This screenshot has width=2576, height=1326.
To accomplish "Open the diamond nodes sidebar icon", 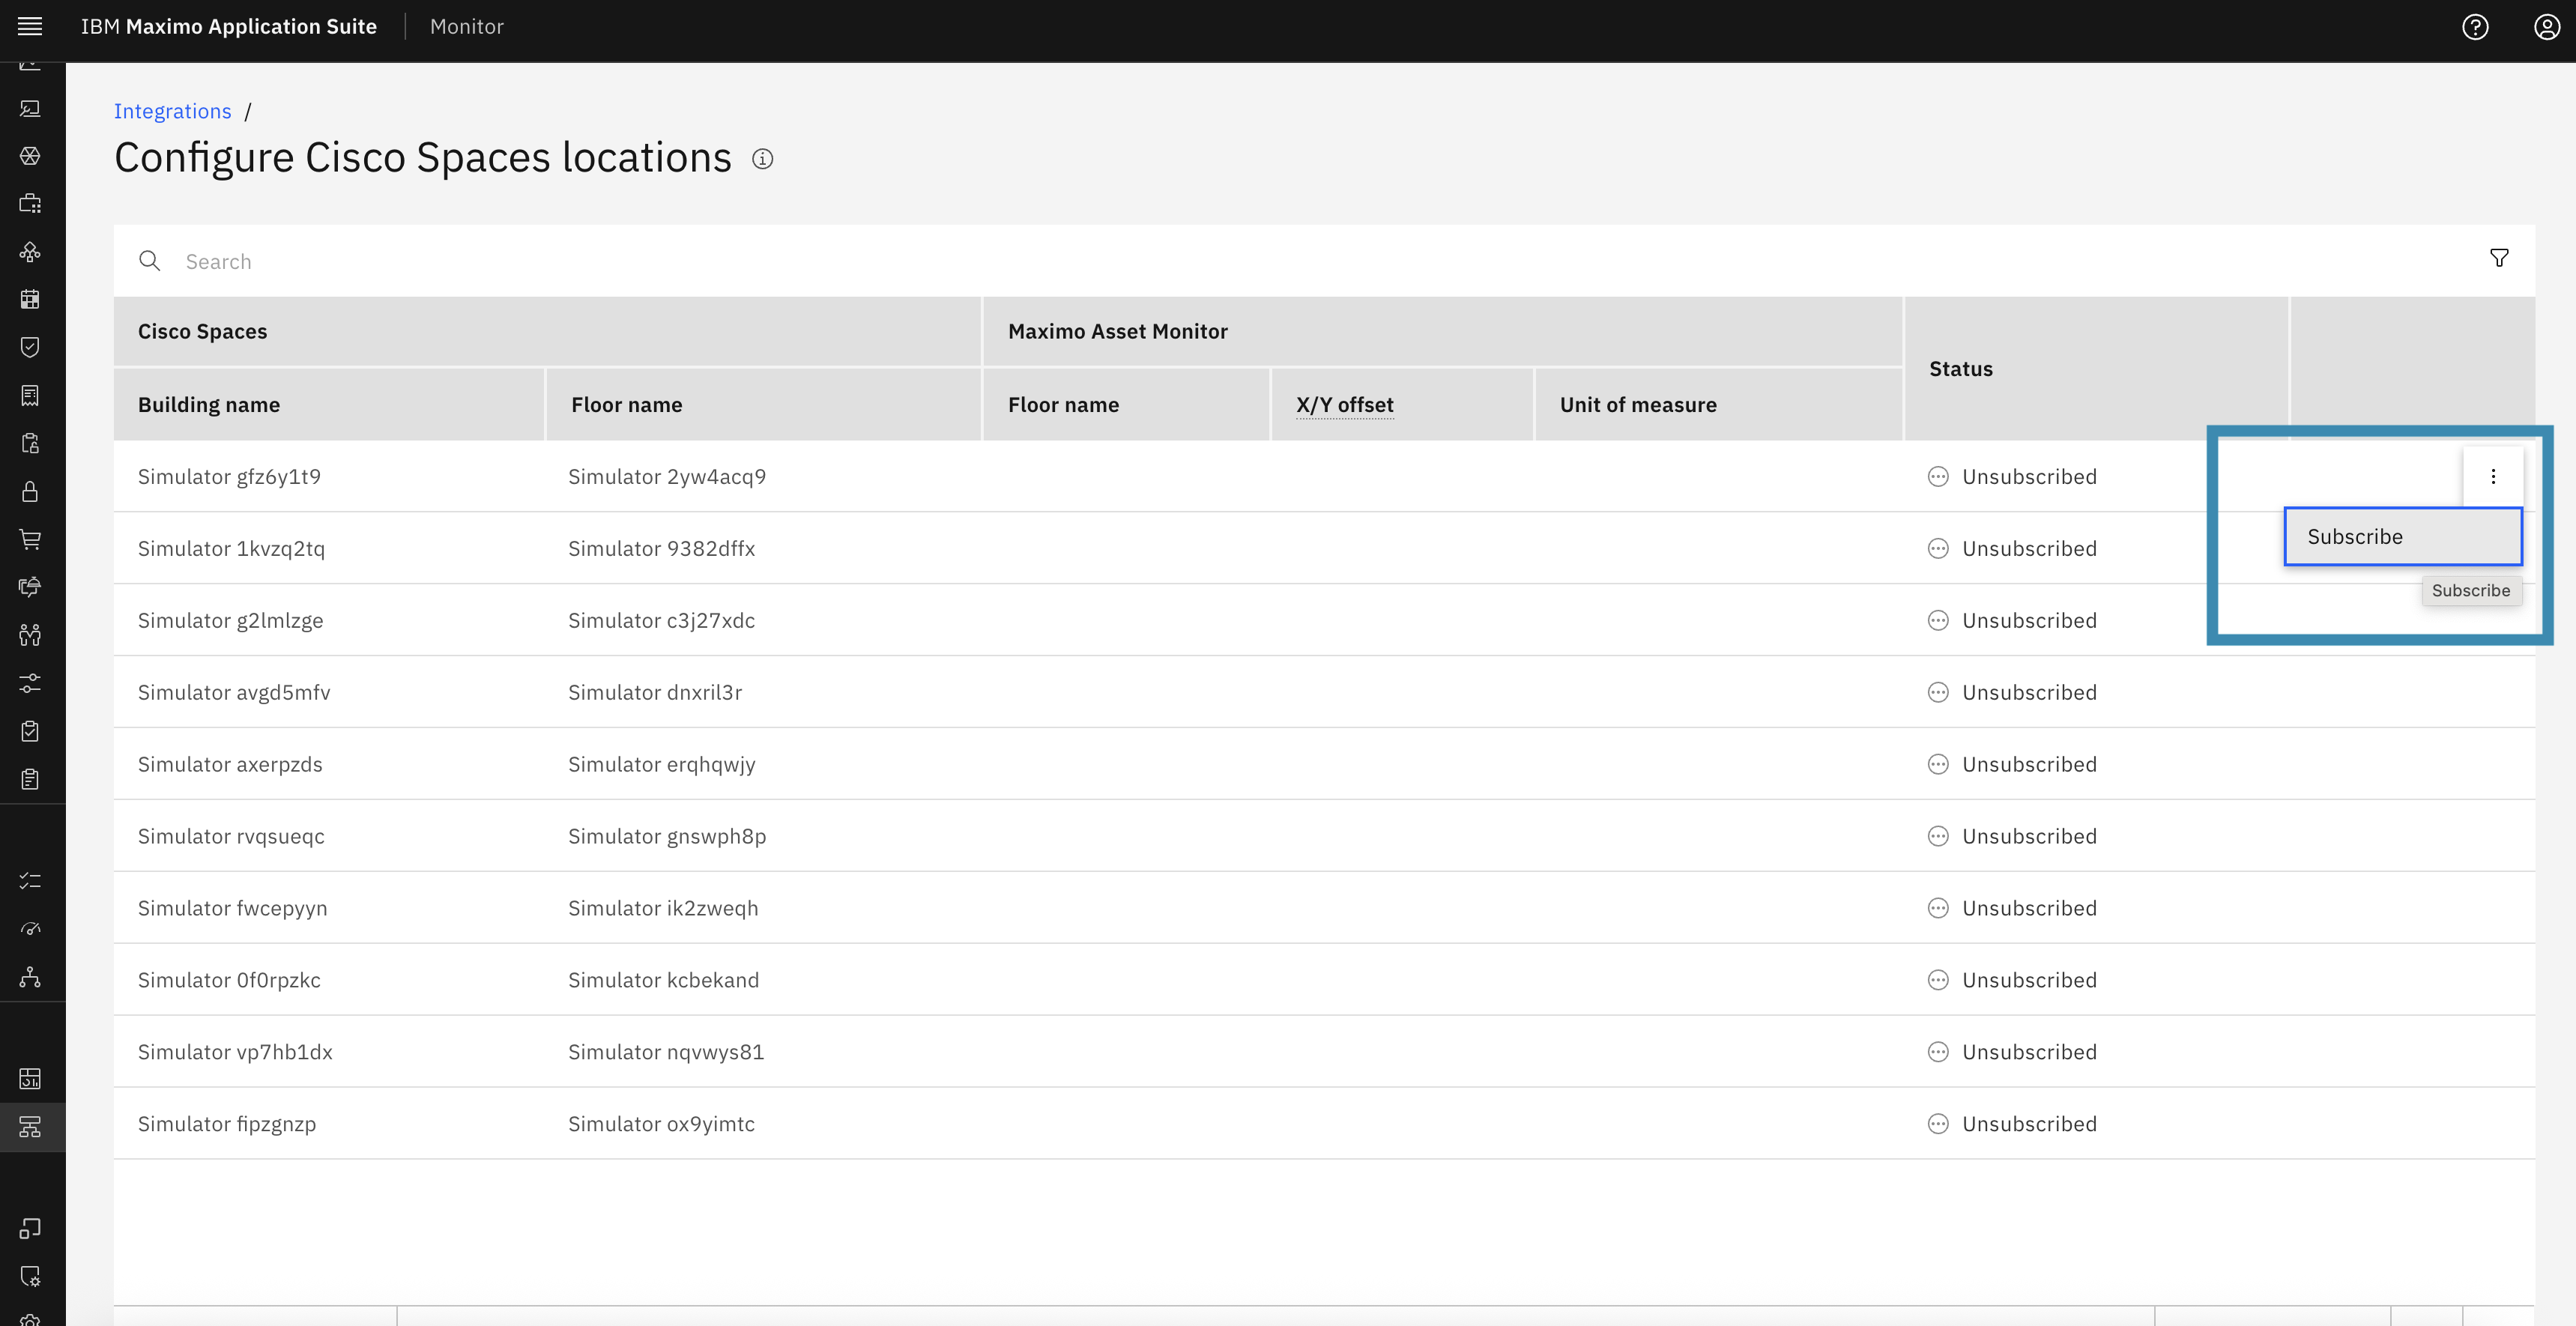I will coord(30,252).
